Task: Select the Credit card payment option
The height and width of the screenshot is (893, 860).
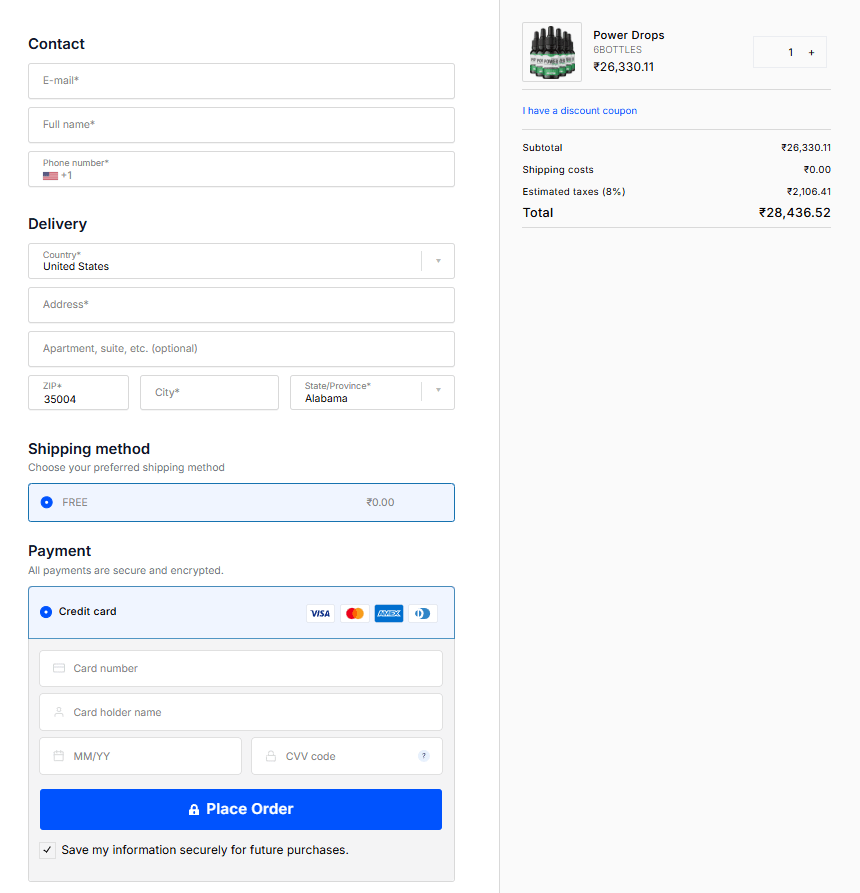Action: coord(46,612)
